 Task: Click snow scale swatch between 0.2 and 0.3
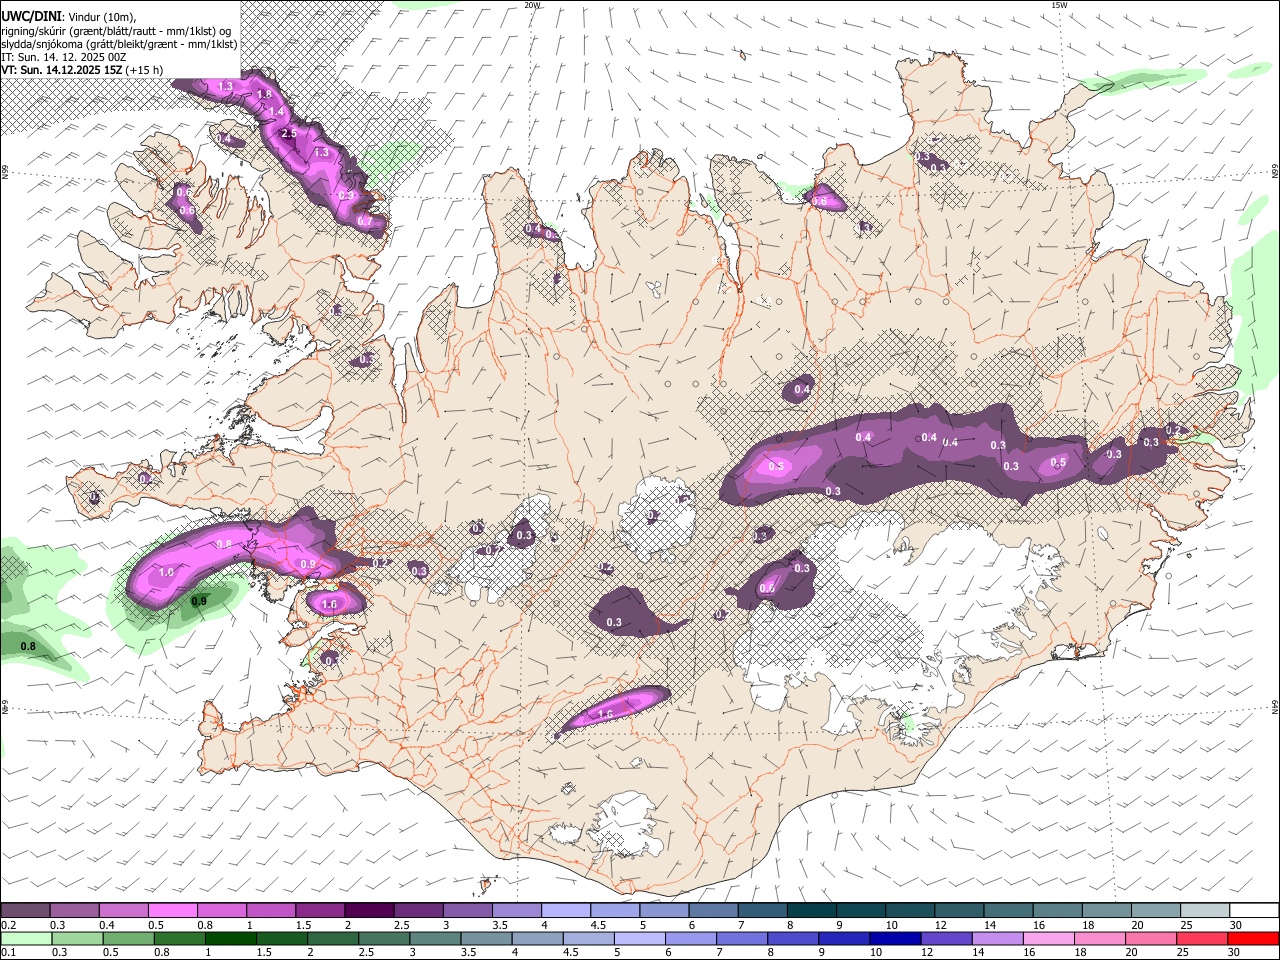tap(25, 910)
